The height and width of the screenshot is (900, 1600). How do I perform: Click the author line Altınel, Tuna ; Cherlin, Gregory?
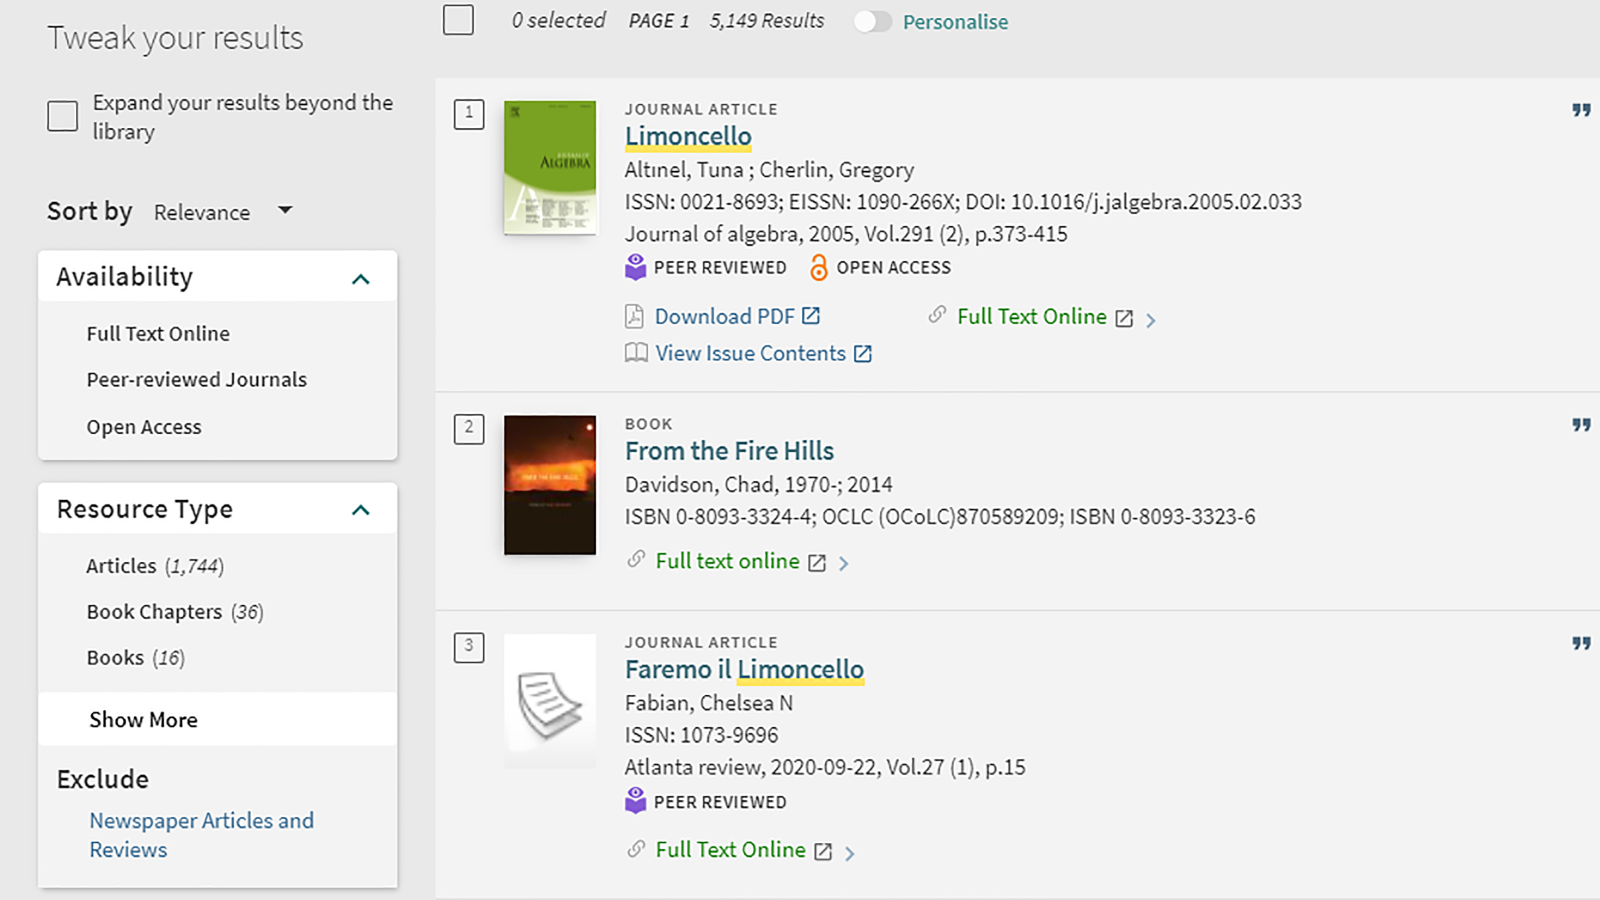tap(769, 170)
